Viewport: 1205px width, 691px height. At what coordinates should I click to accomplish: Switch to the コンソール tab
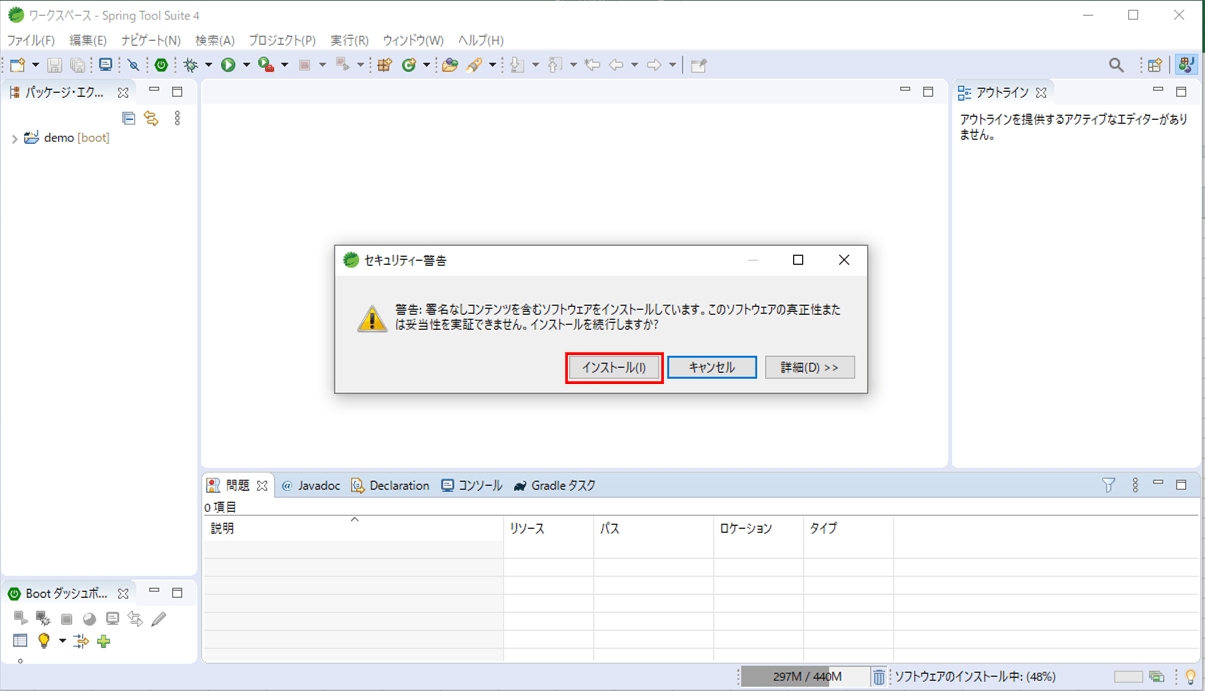(472, 486)
